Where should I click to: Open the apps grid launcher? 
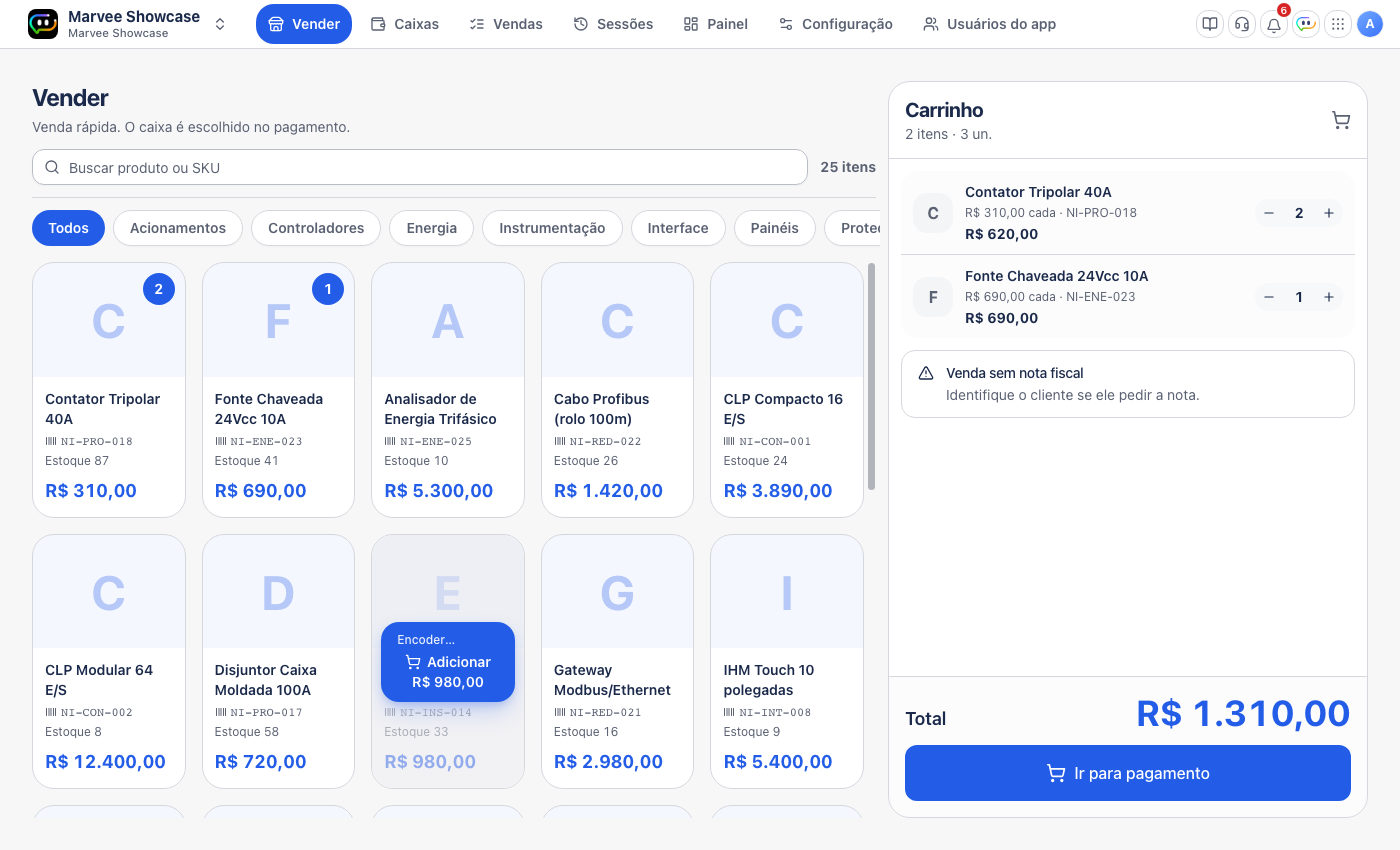pyautogui.click(x=1338, y=24)
